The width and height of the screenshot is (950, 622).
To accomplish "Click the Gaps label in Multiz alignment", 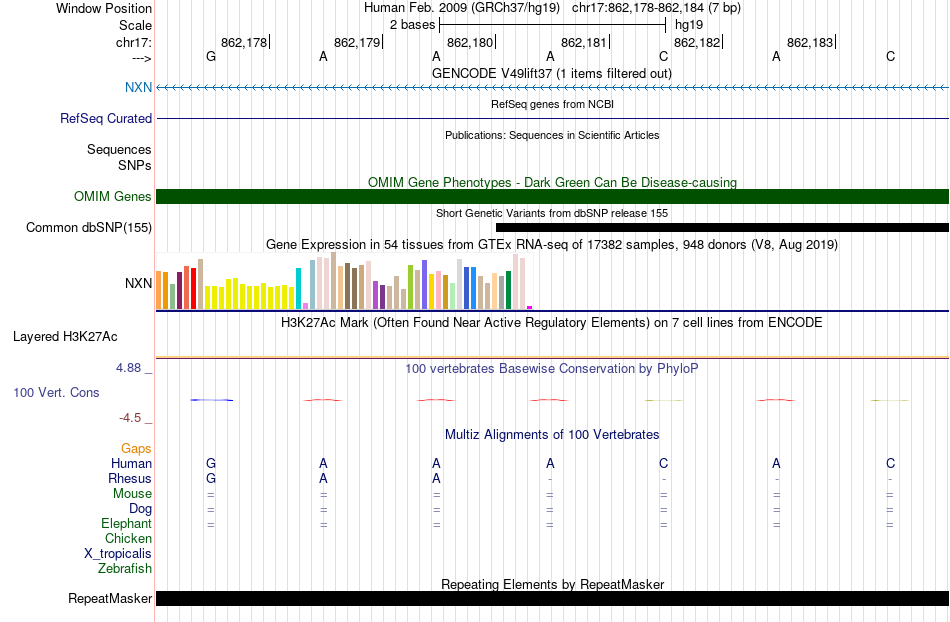I will click(x=136, y=448).
